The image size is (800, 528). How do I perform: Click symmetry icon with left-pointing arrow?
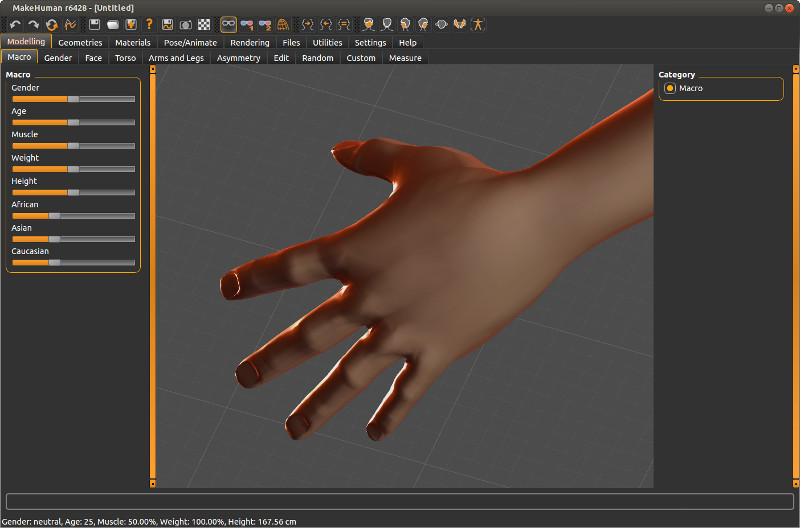326,24
